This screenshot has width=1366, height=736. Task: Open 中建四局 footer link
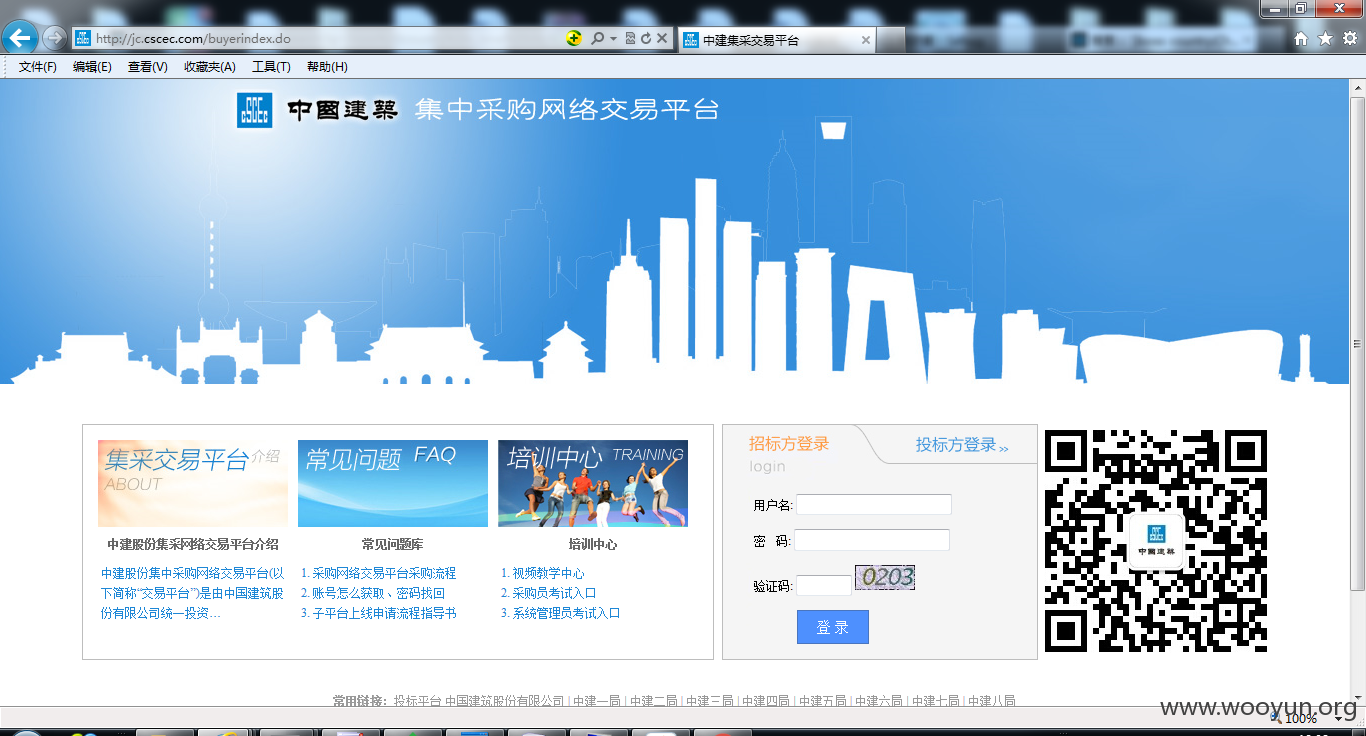pos(765,701)
